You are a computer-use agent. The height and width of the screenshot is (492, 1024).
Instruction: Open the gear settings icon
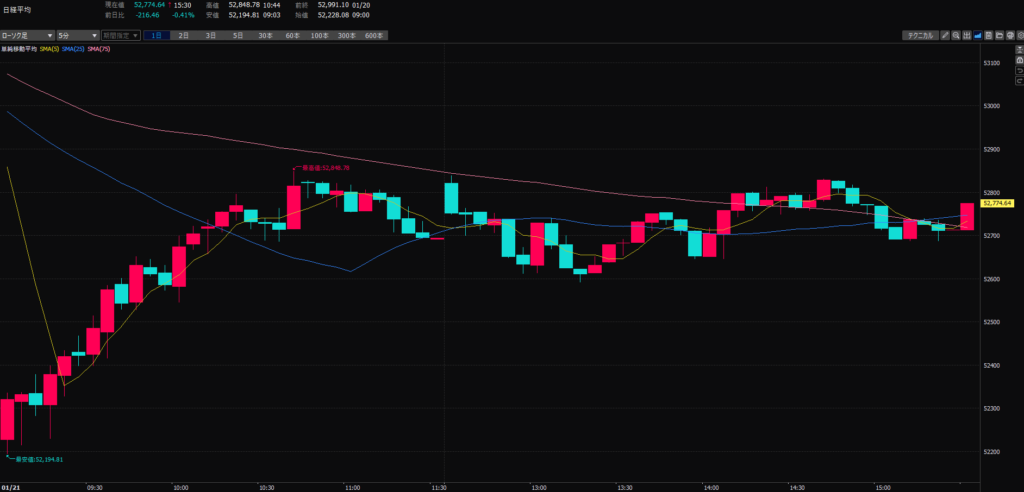click(x=1019, y=35)
